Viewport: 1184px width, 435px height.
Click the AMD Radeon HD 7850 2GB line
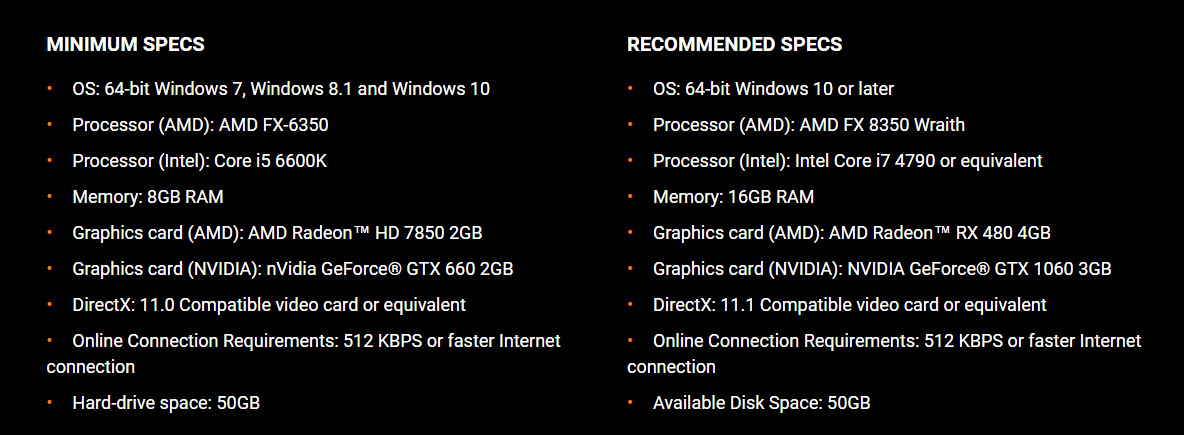pos(277,233)
